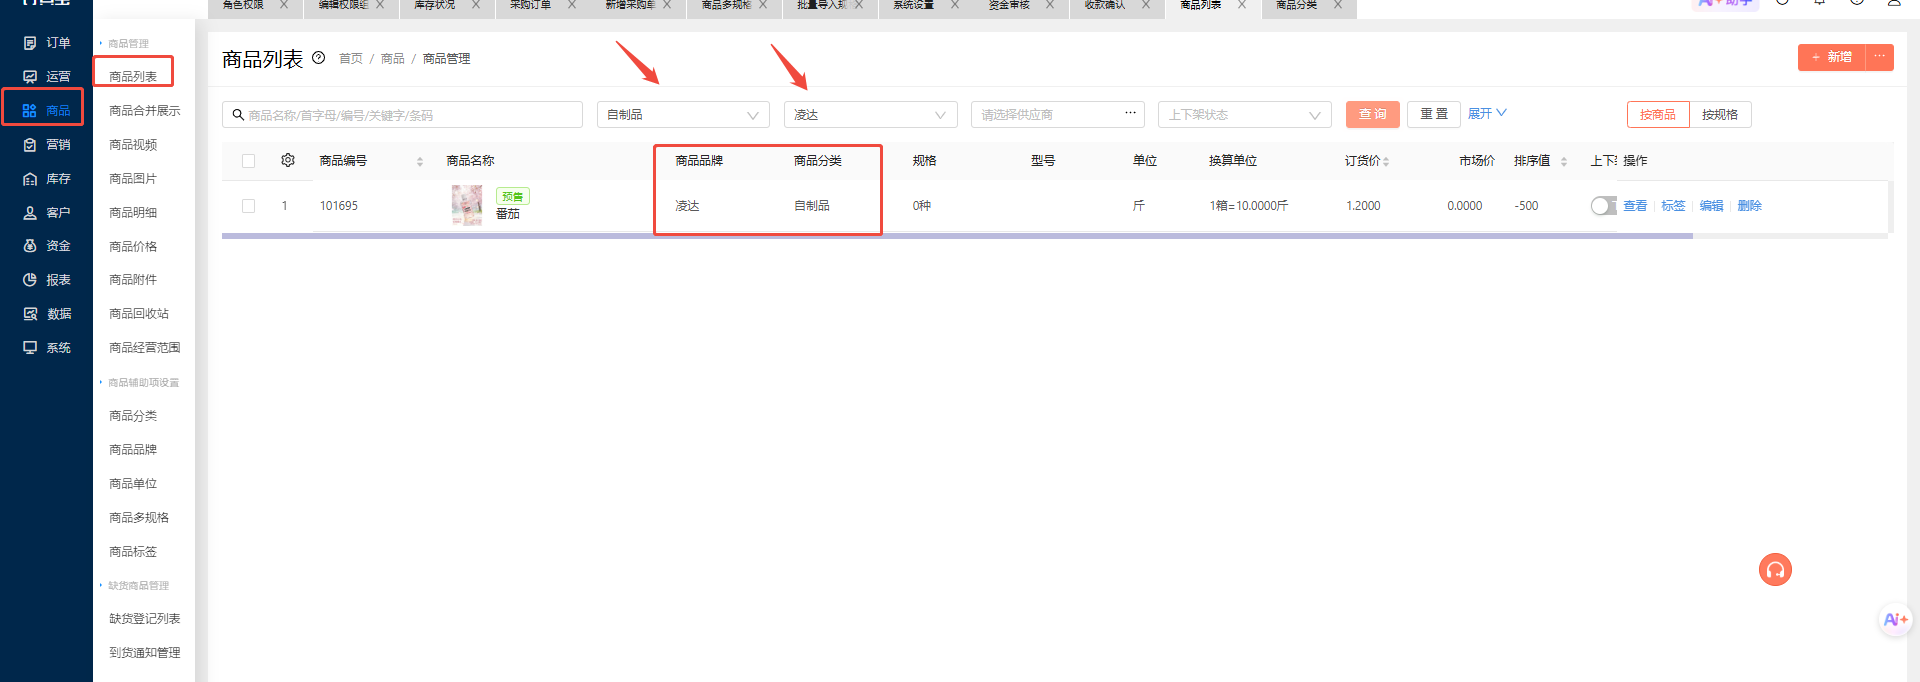Tick the select-all checkbox in the table header
The image size is (1920, 682).
coord(249,161)
